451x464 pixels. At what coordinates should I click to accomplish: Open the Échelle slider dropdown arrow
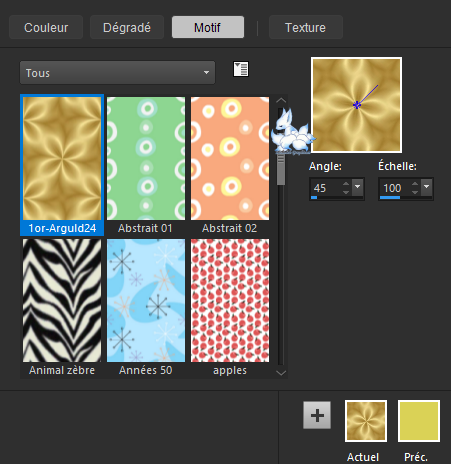coord(427,187)
